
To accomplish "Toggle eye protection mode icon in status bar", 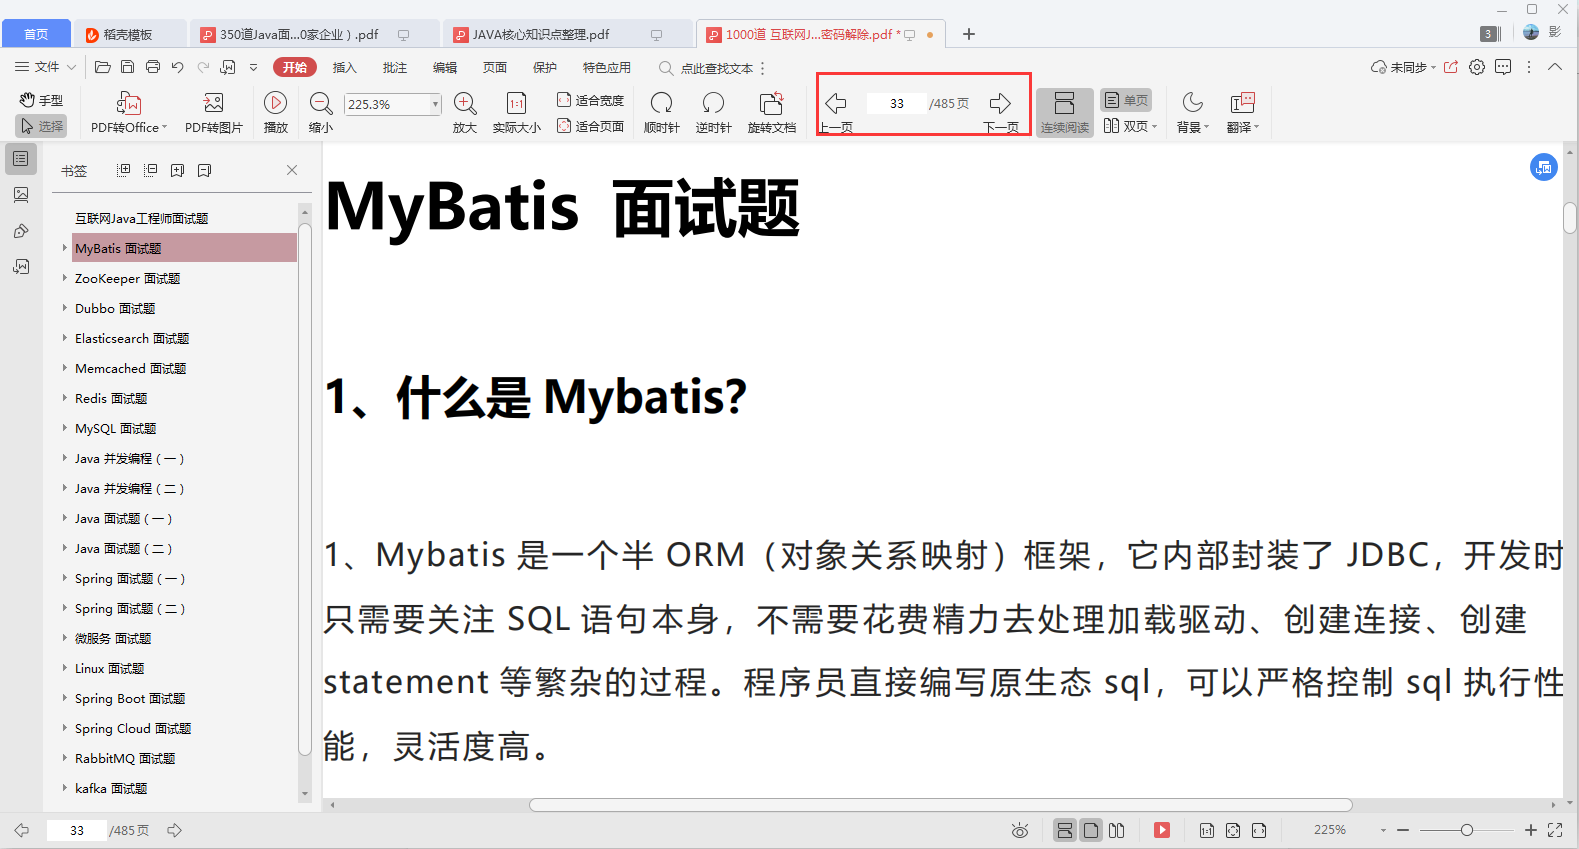I will click(1020, 830).
